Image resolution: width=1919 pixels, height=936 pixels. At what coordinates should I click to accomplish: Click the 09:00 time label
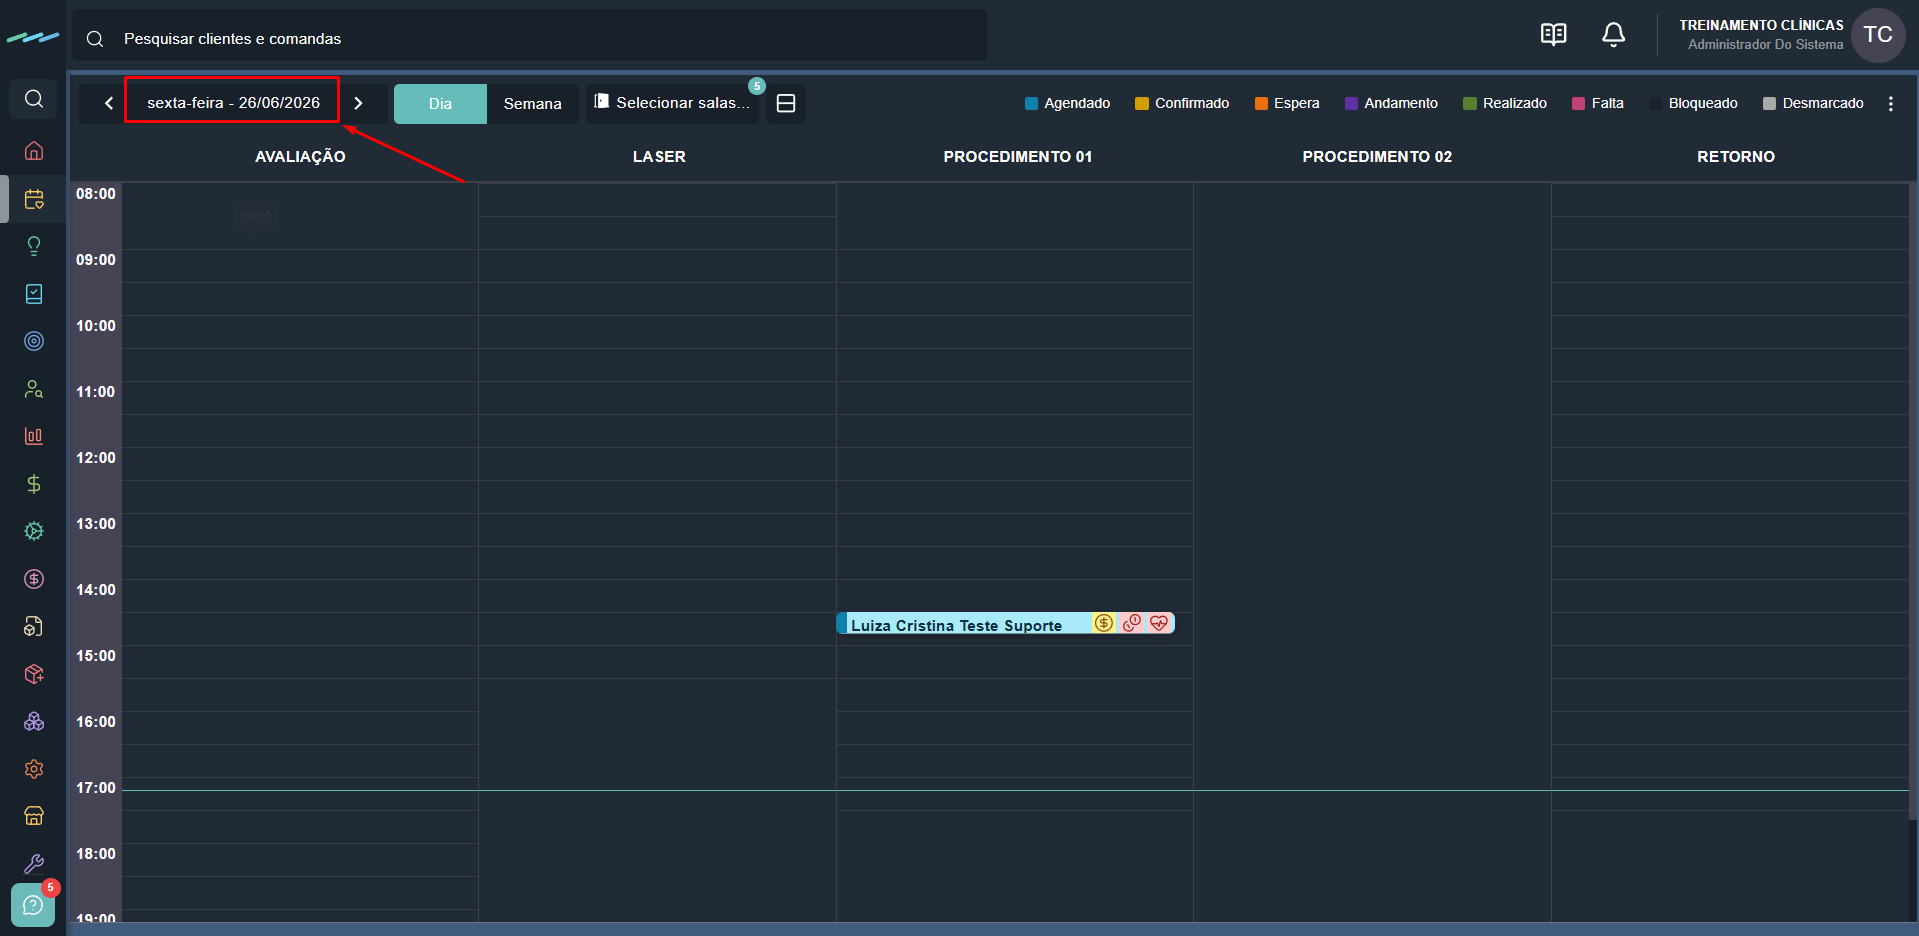click(x=96, y=260)
